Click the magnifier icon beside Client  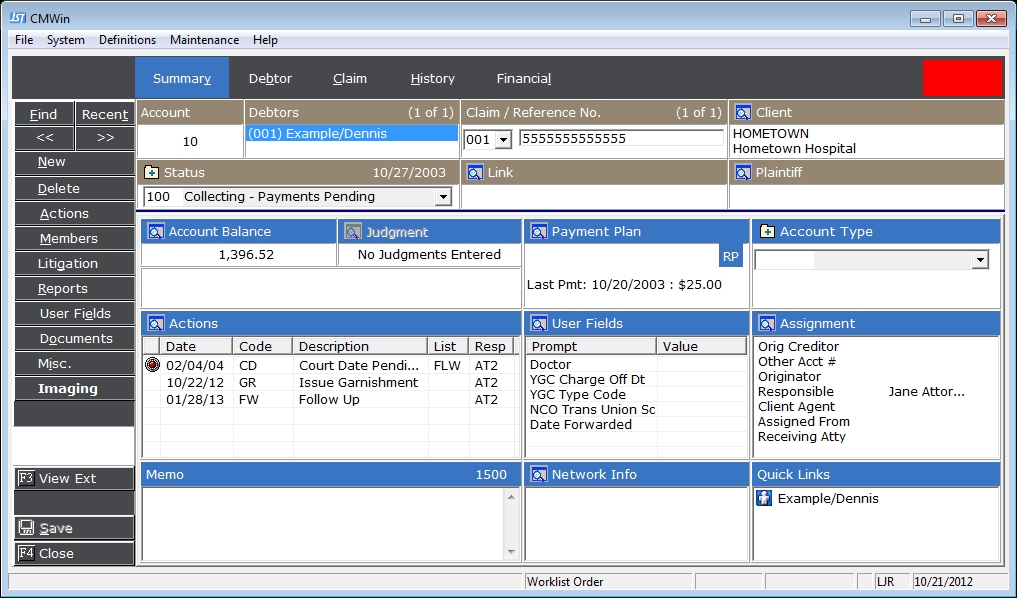(x=743, y=113)
